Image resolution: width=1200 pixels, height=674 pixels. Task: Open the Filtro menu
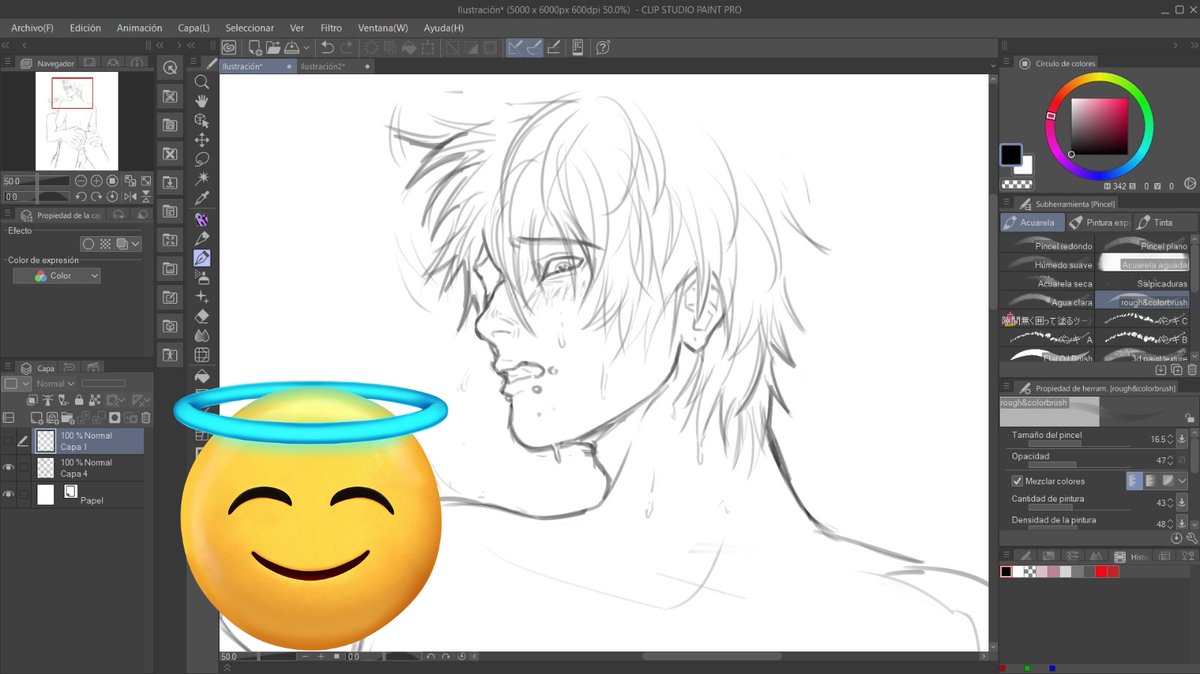331,28
